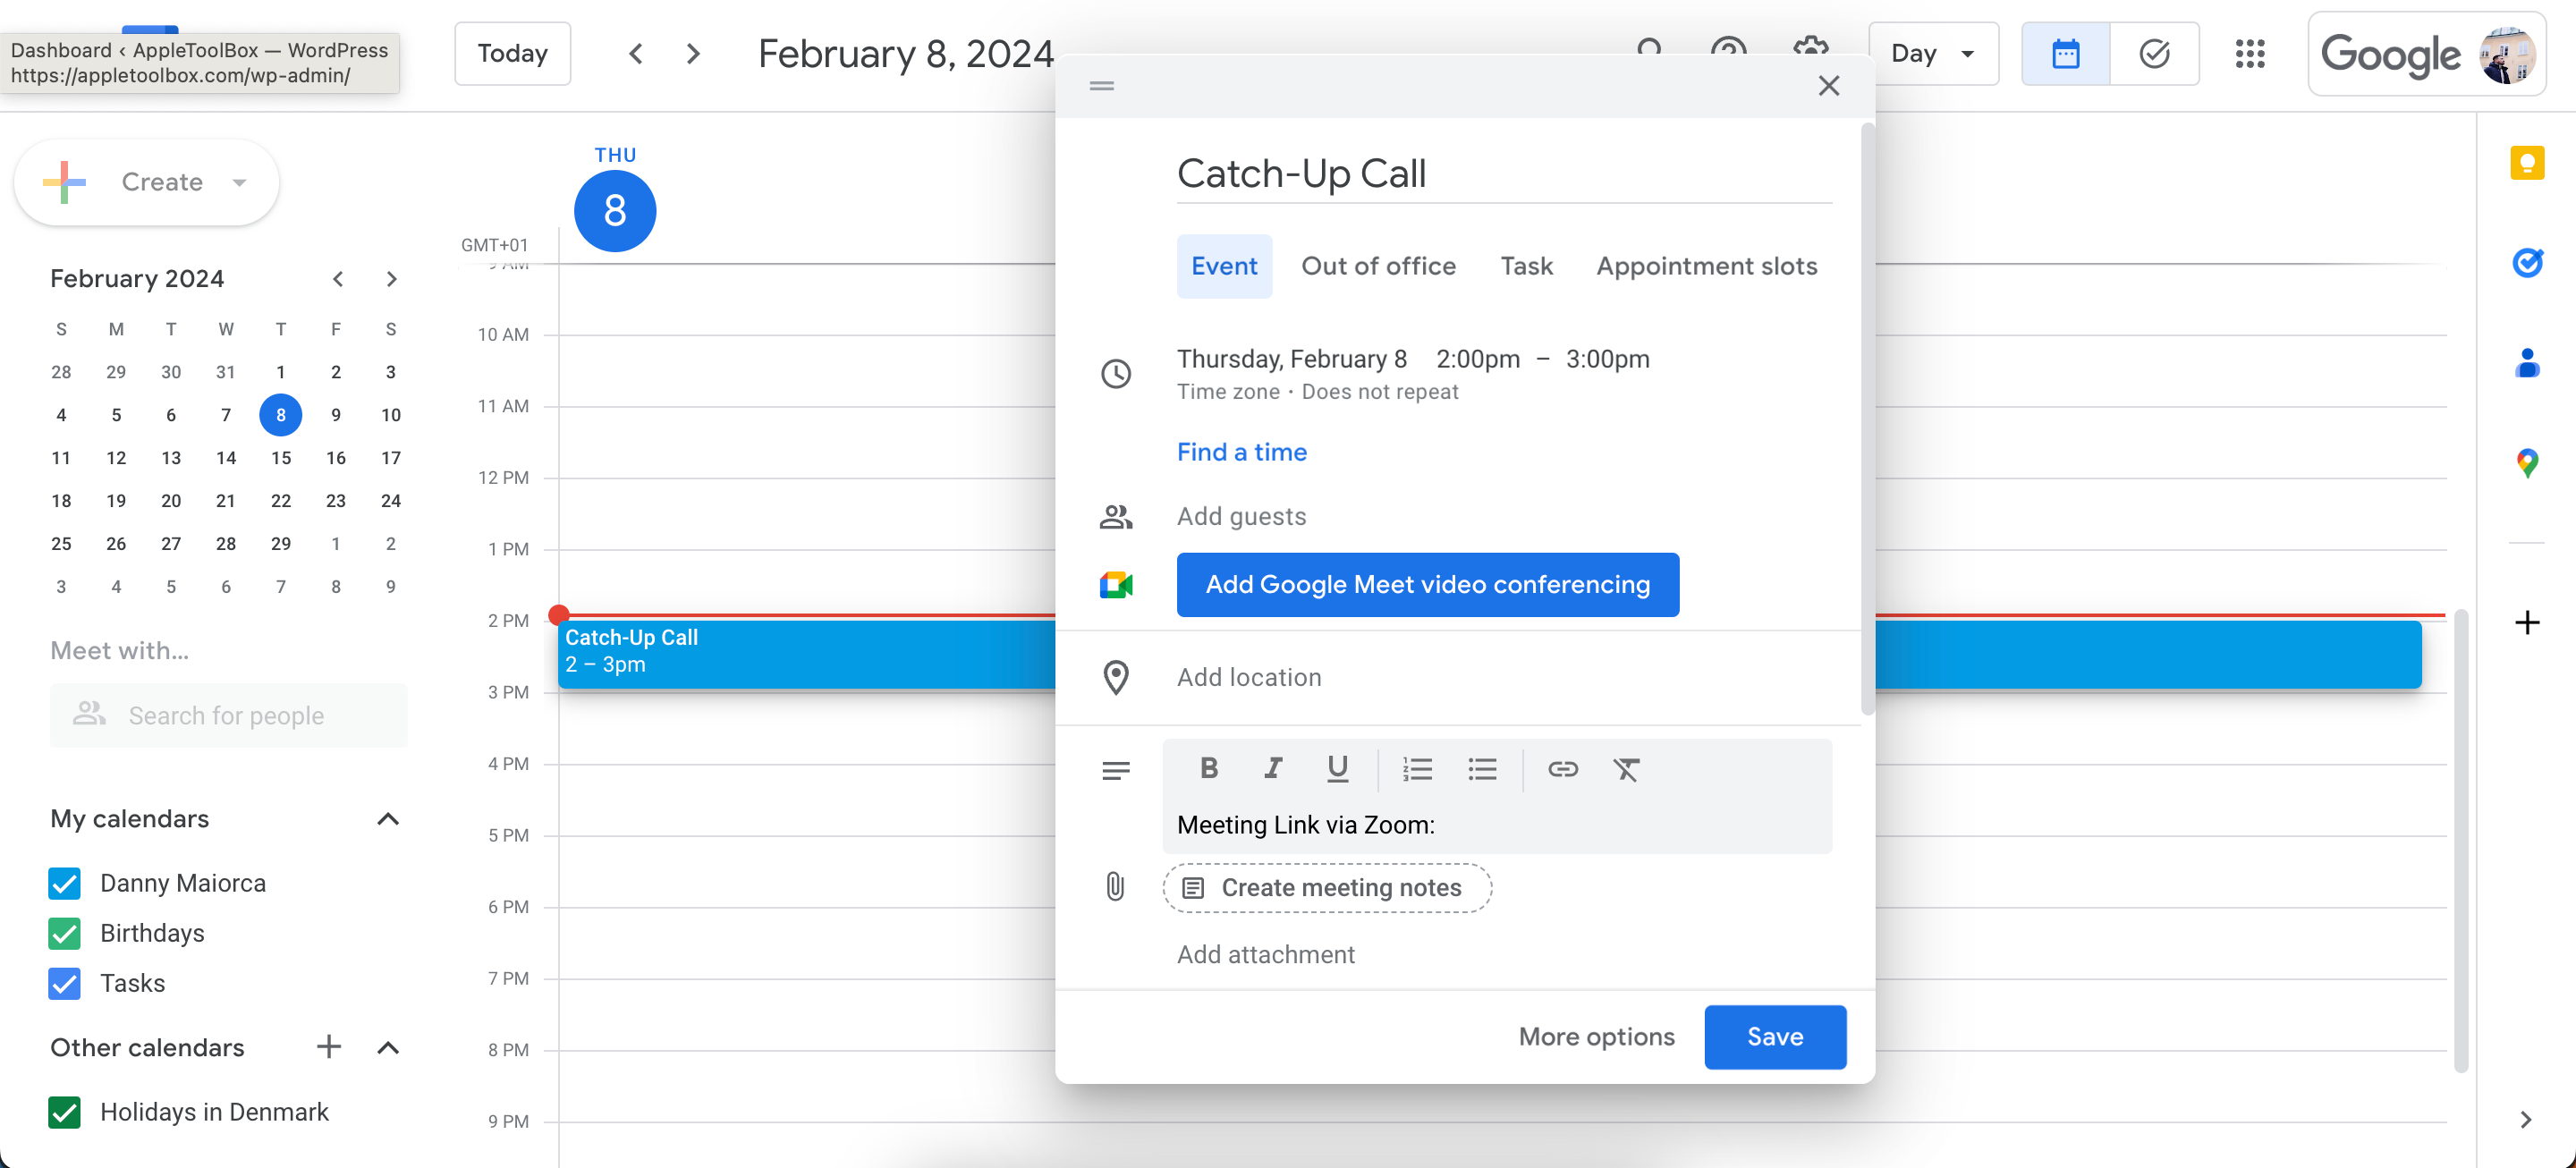This screenshot has width=2576, height=1168.
Task: Apply italic formatting in the description box
Action: pos(1273,769)
